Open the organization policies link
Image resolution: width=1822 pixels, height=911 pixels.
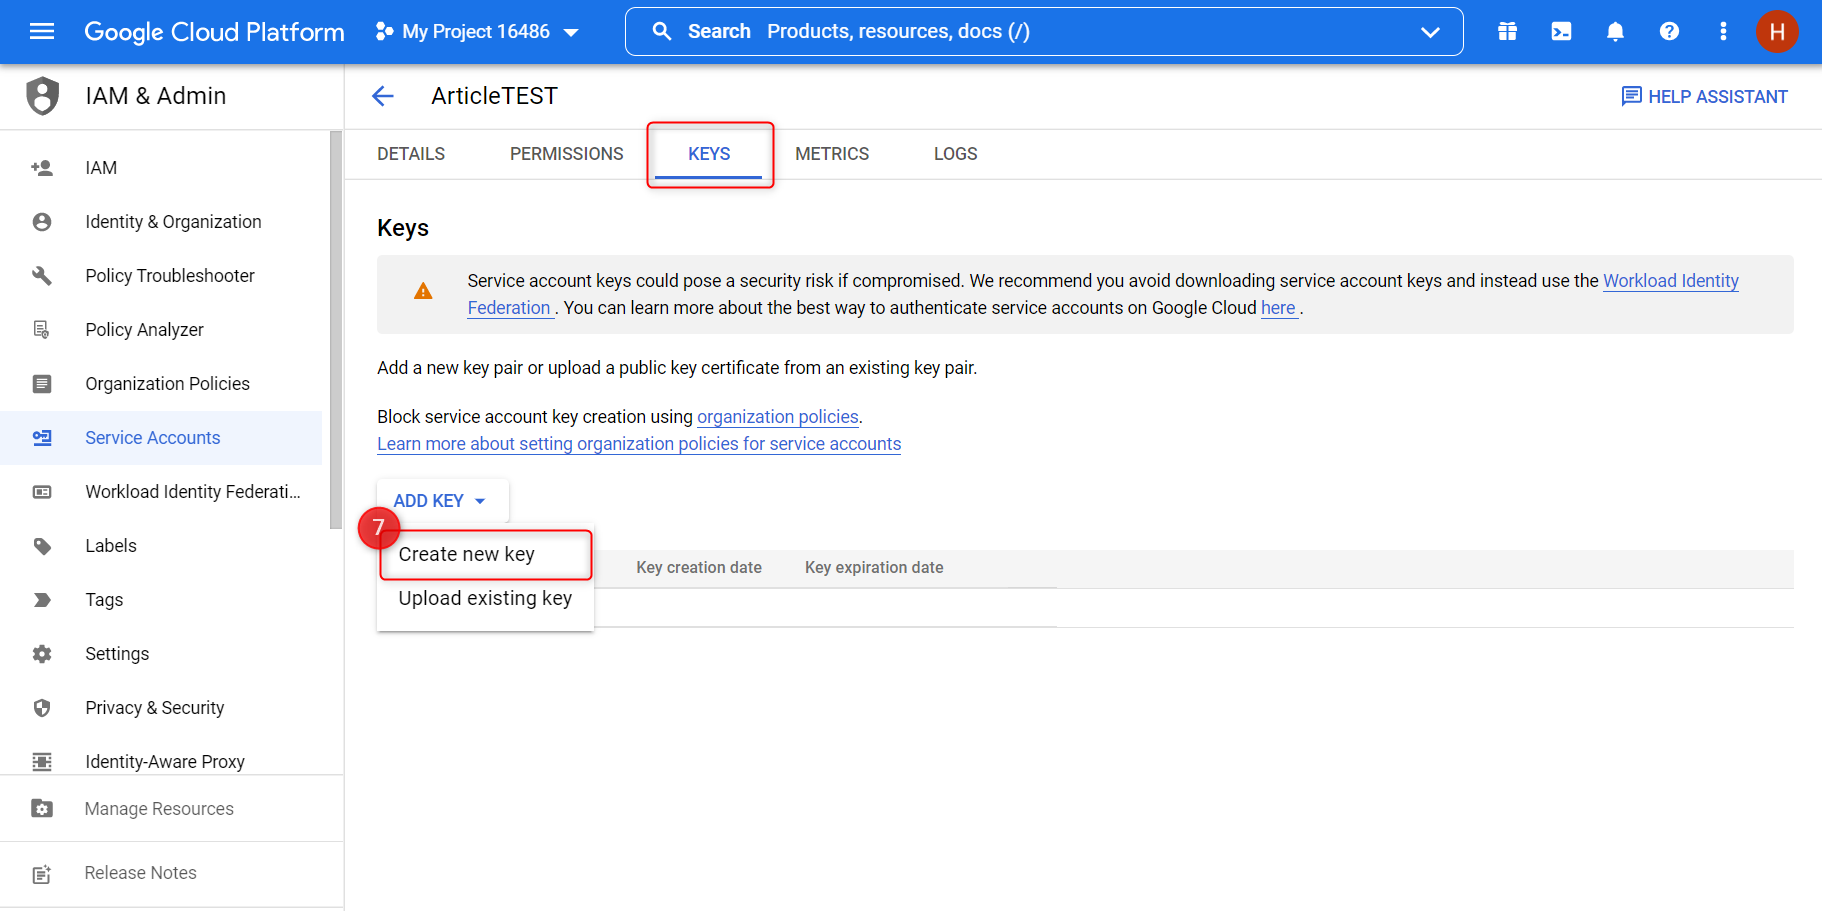click(x=778, y=417)
